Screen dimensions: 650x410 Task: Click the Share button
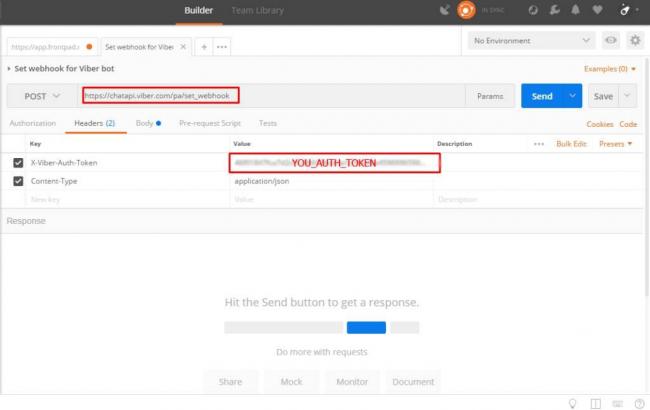pyautogui.click(x=230, y=381)
